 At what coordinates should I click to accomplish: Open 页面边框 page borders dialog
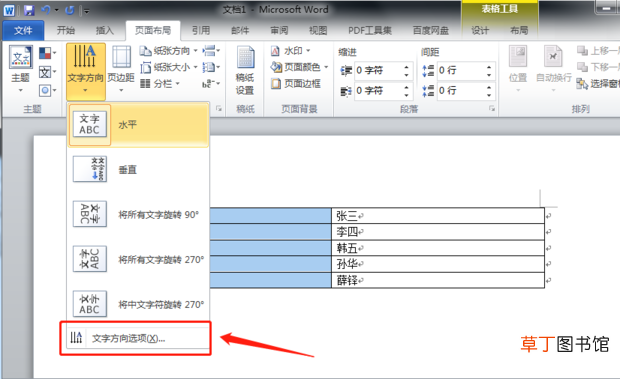[296, 83]
